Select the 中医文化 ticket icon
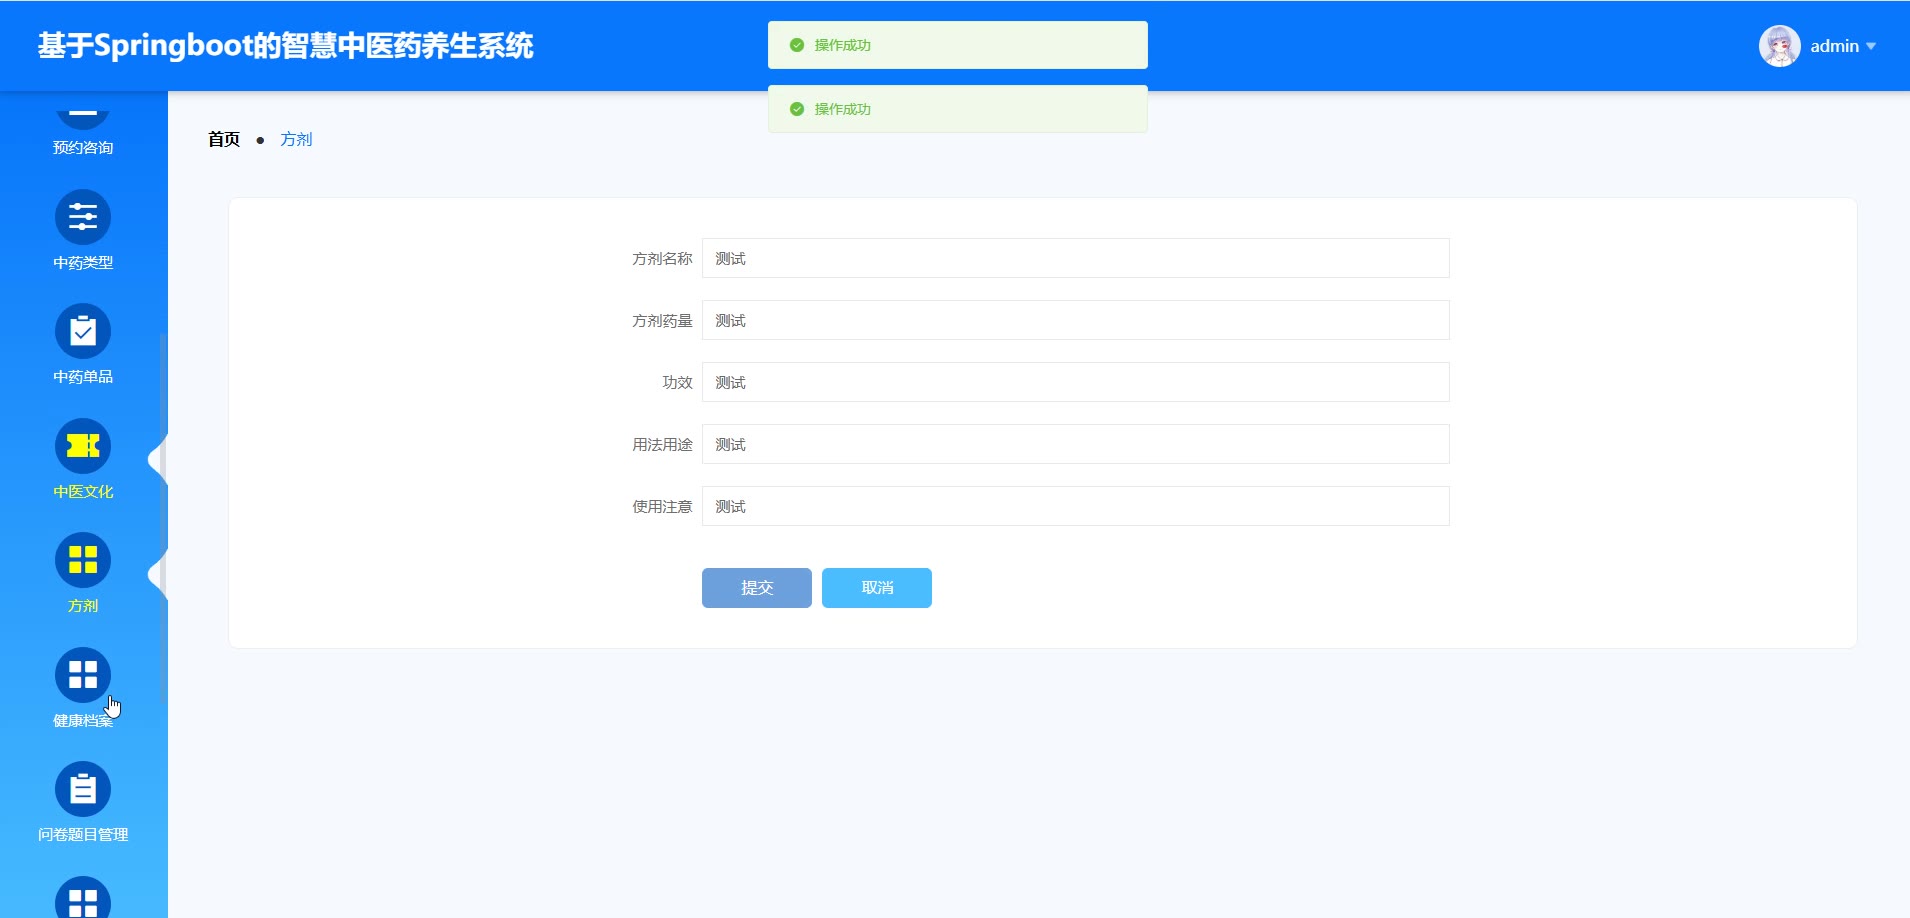 [83, 446]
